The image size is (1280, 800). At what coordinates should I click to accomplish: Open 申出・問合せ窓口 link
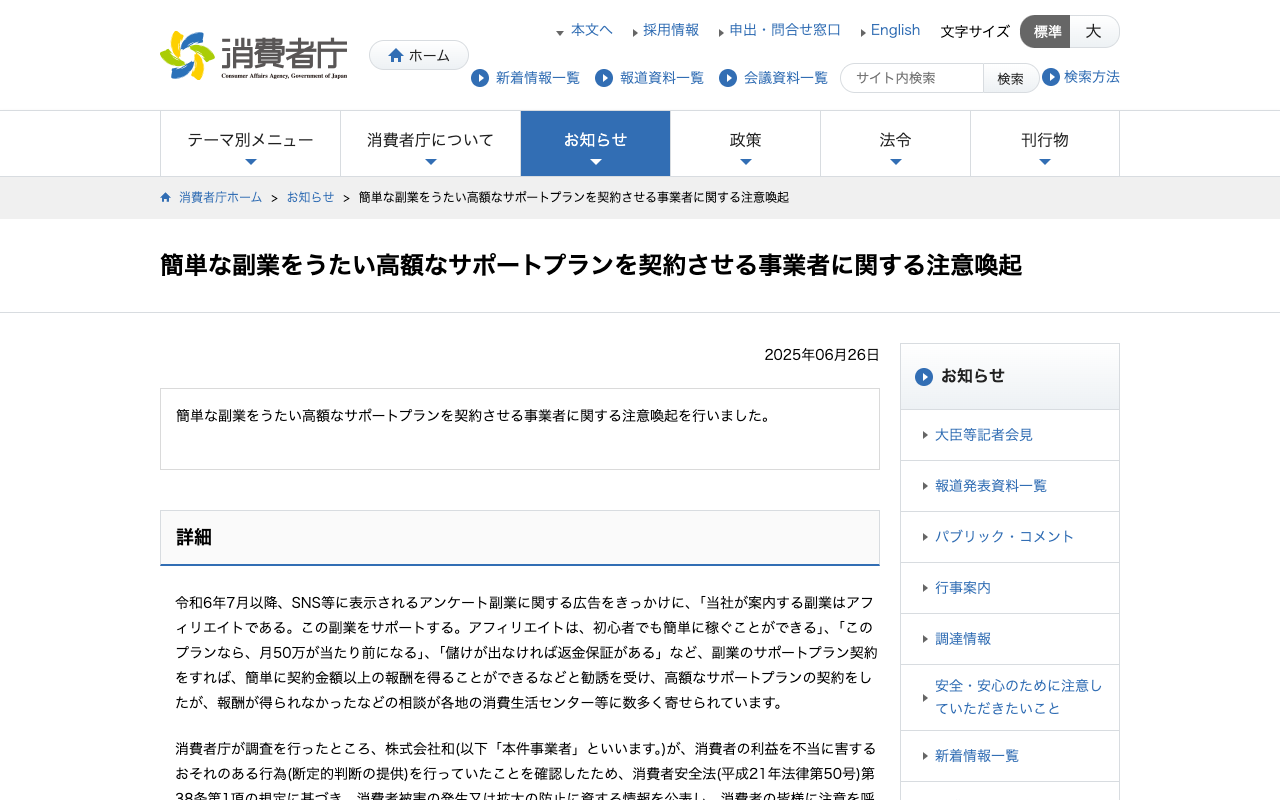click(x=785, y=30)
